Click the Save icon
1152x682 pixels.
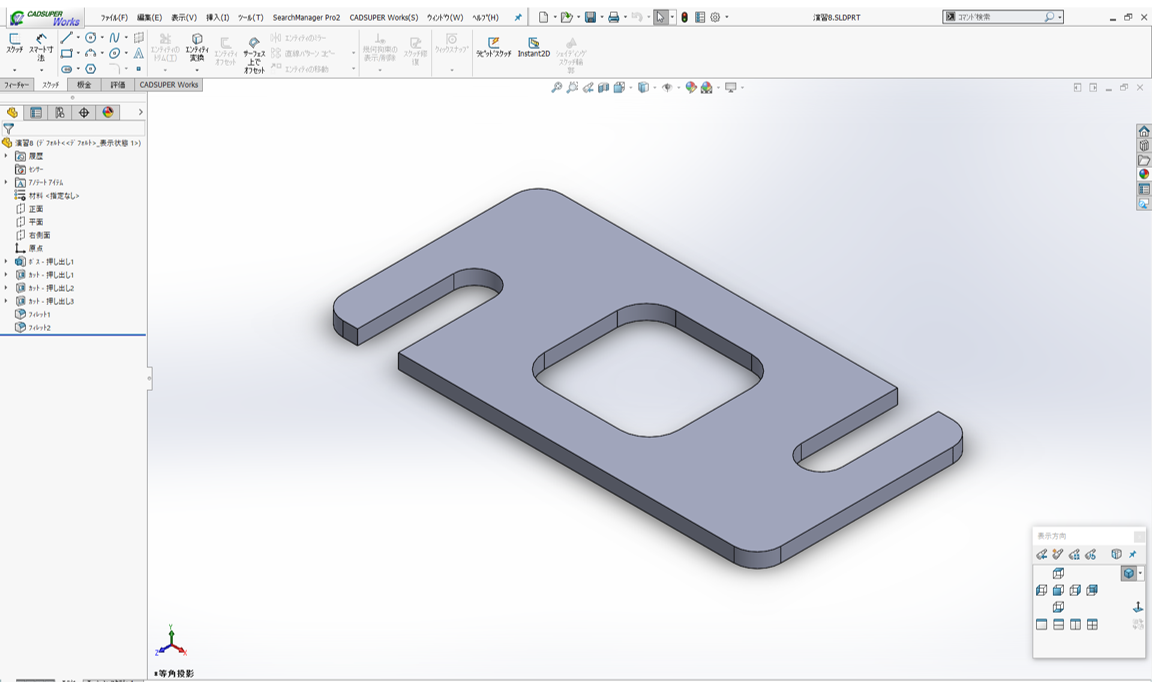click(x=590, y=17)
